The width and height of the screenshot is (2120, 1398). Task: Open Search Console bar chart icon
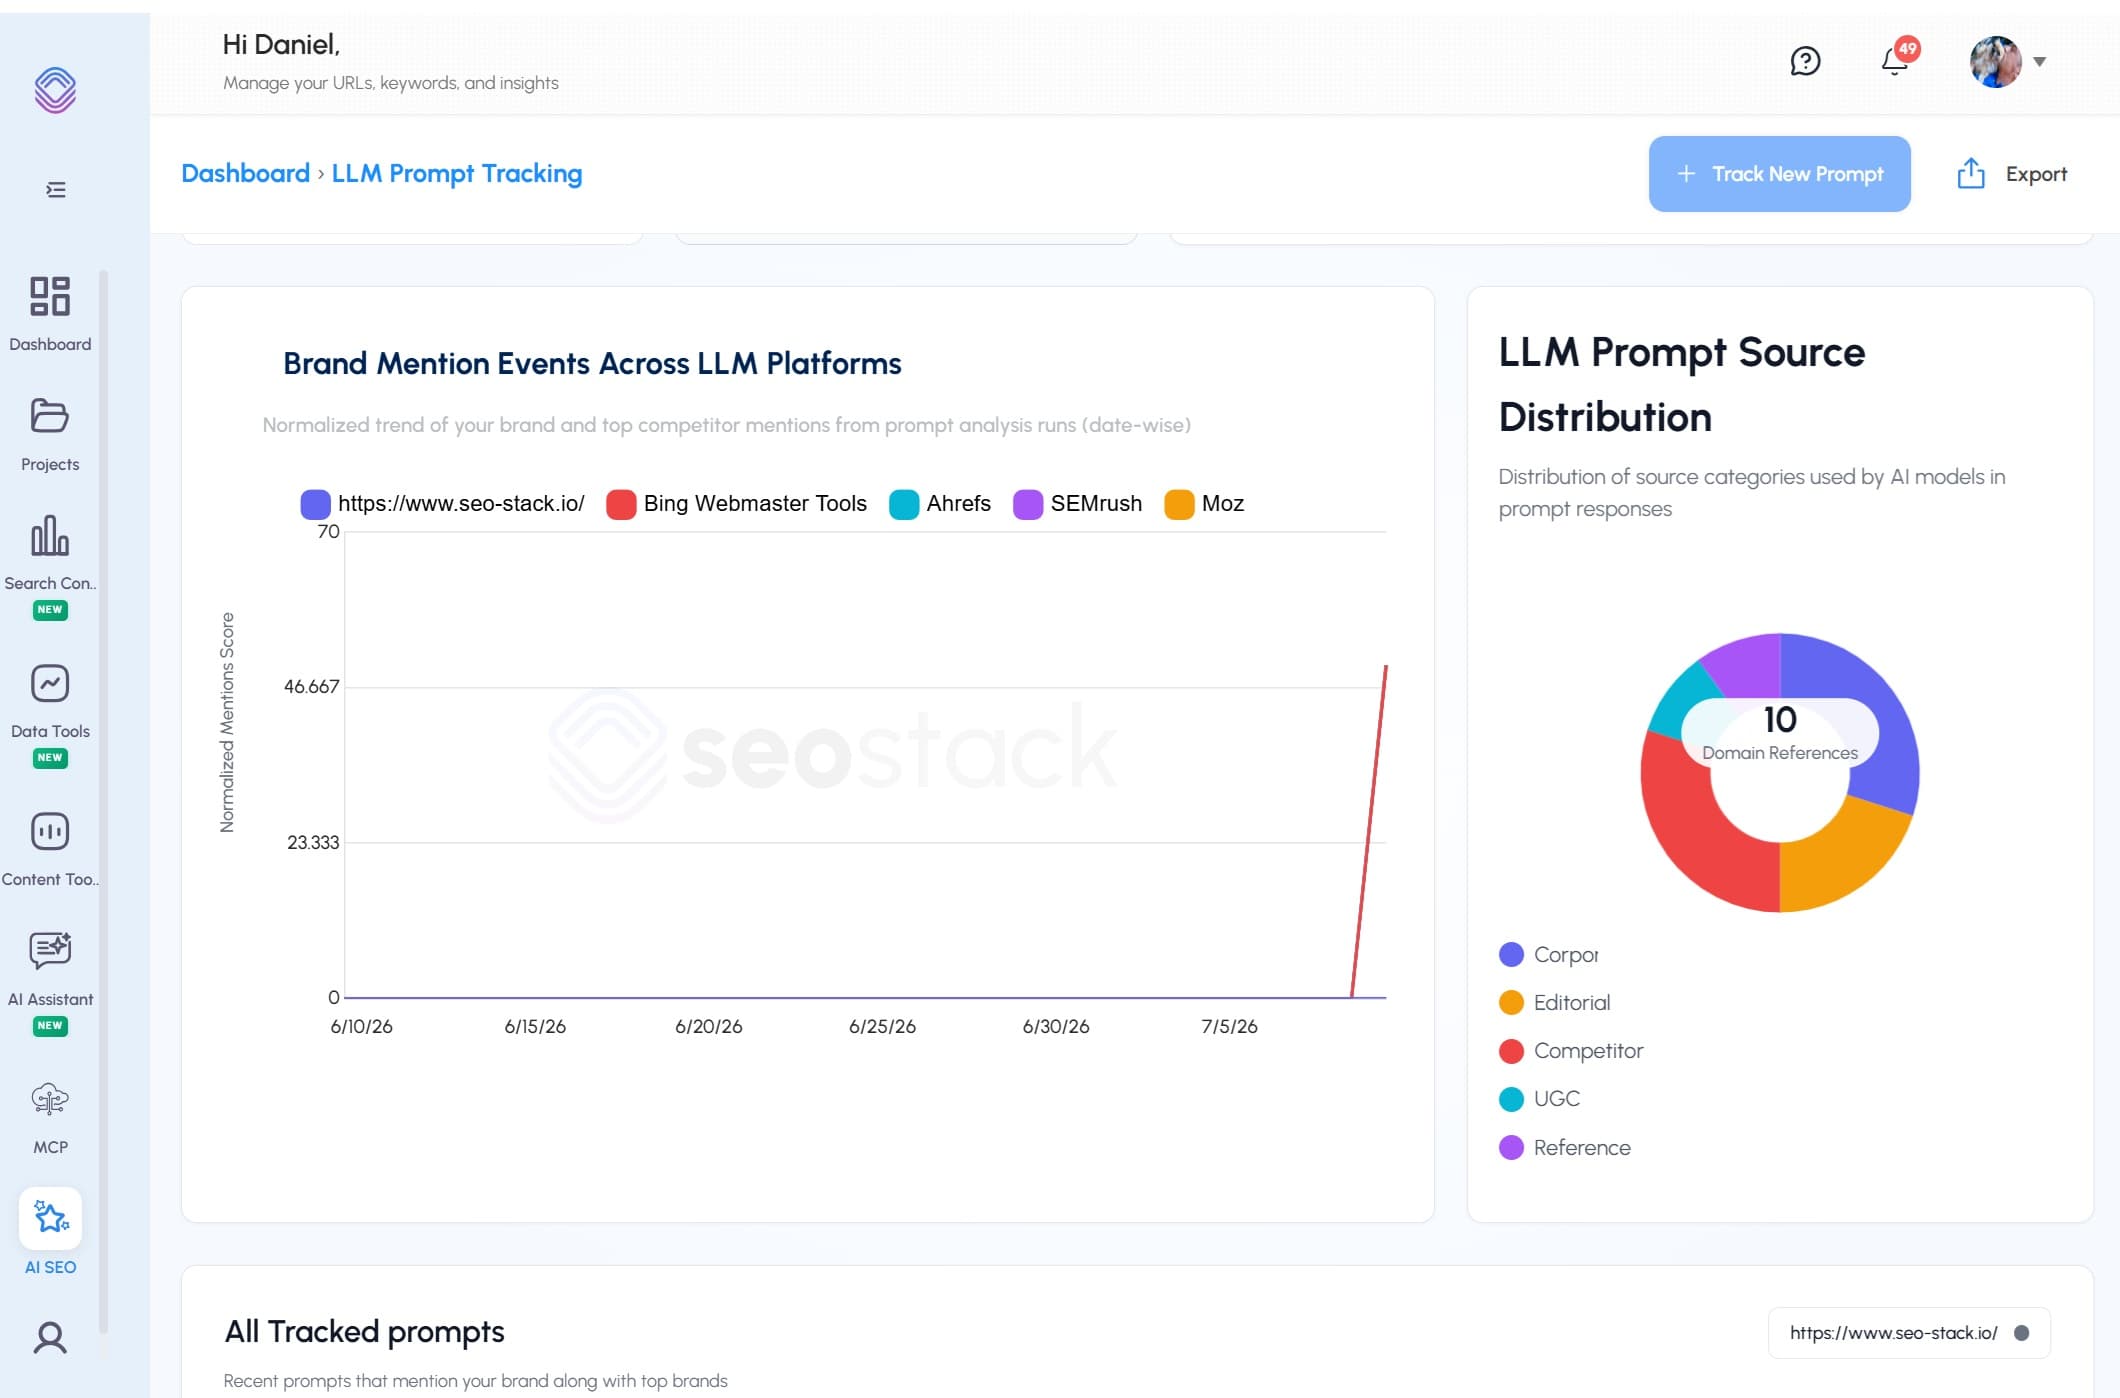click(50, 535)
